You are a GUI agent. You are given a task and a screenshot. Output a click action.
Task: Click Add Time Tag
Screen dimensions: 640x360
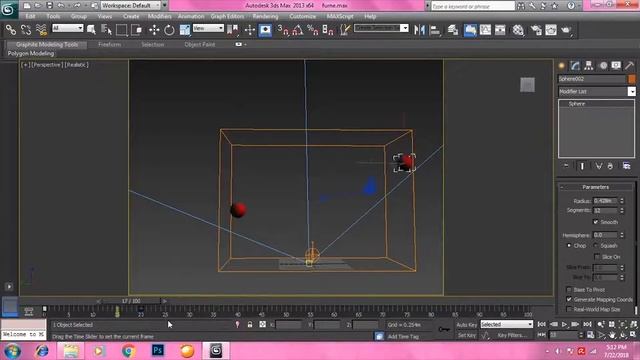(x=403, y=336)
